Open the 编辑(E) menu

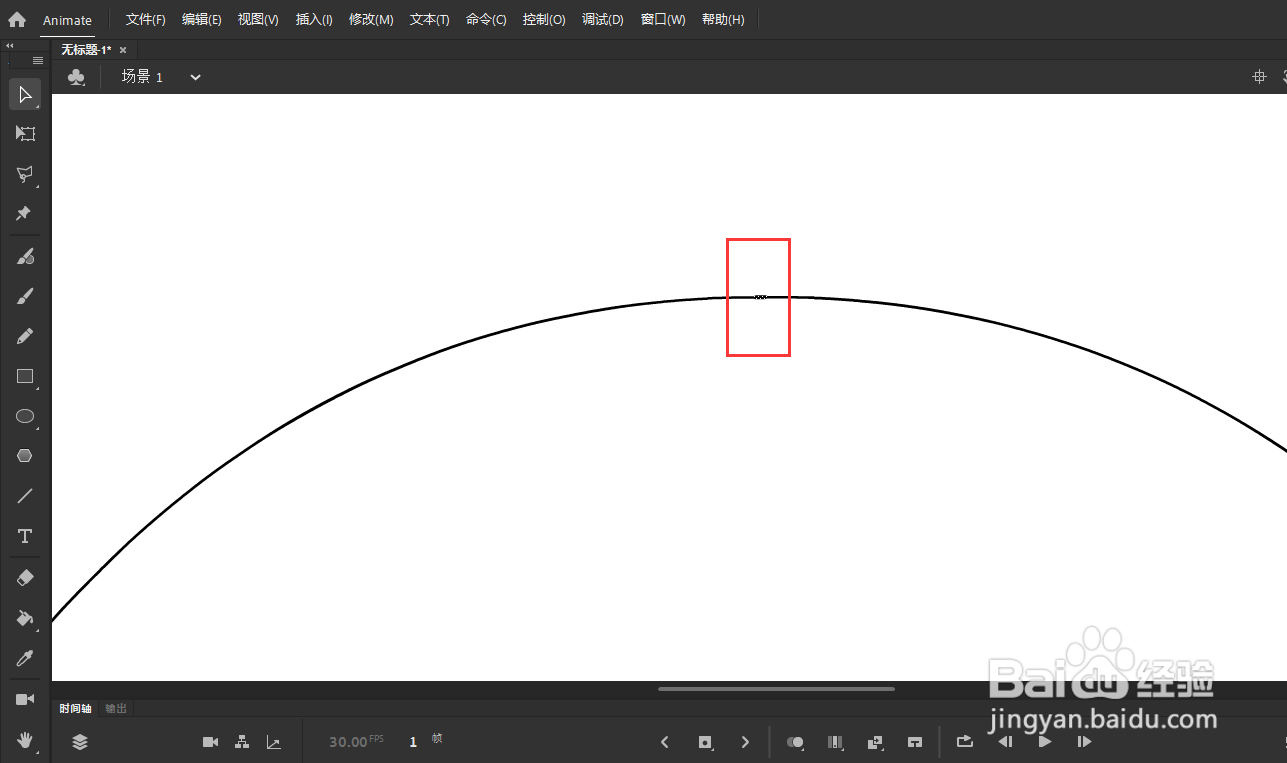[x=202, y=20]
